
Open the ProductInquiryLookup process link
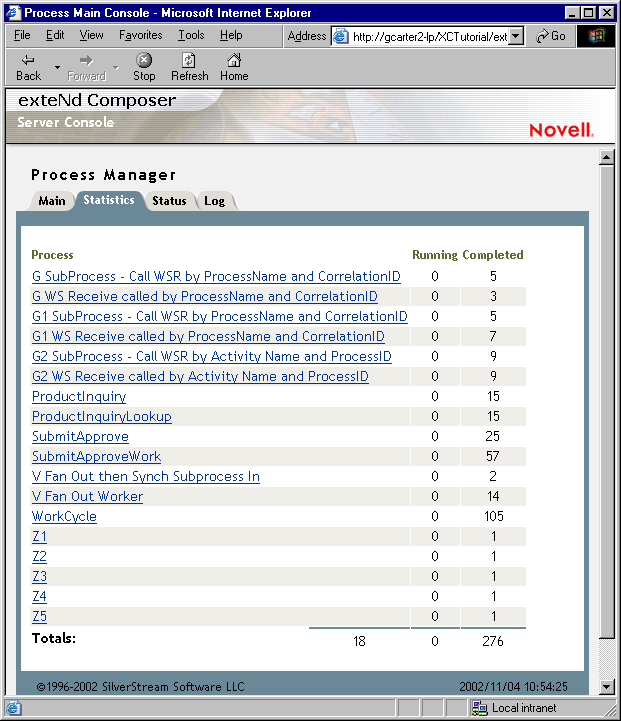click(x=102, y=417)
